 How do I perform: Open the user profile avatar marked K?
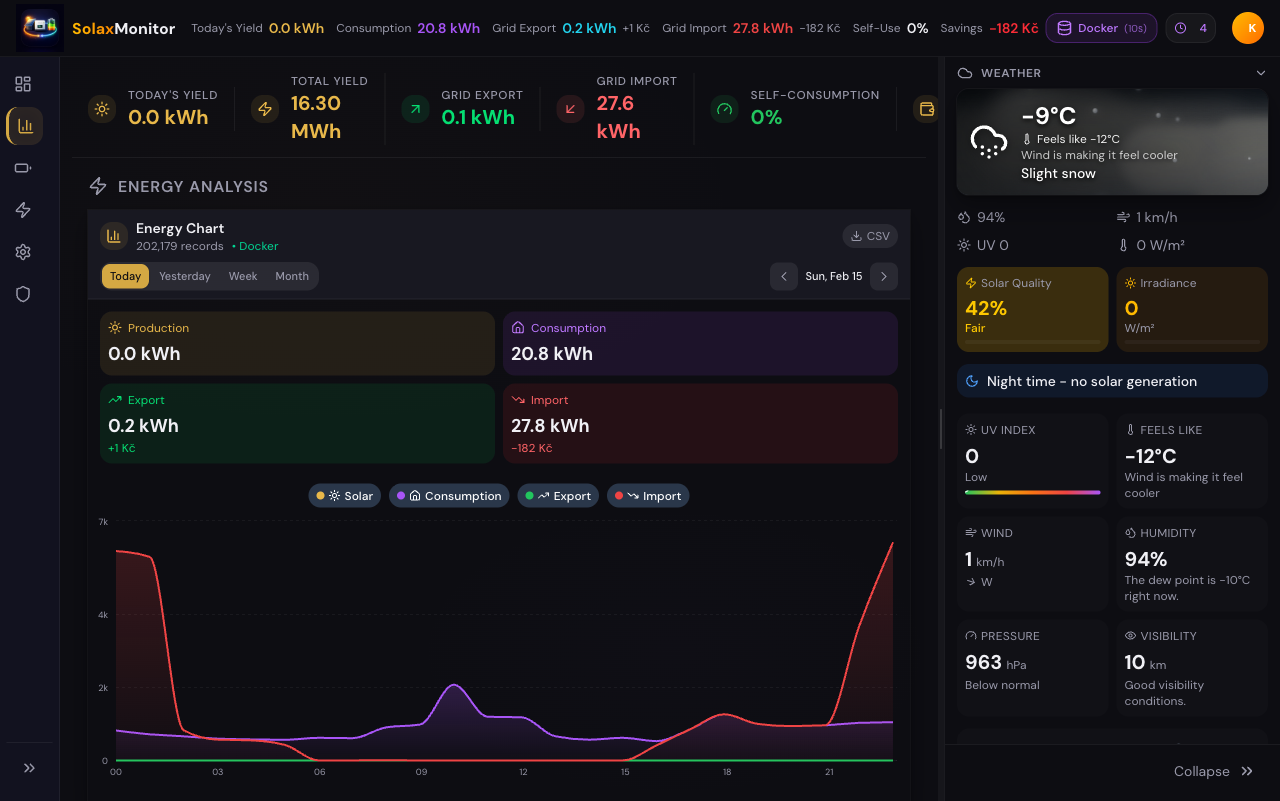coord(1248,28)
